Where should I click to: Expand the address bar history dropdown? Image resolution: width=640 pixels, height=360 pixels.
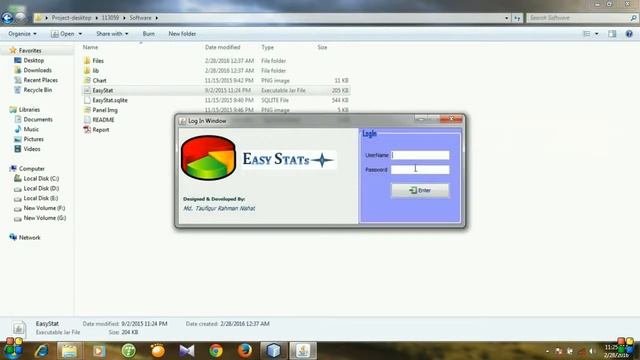tap(507, 18)
